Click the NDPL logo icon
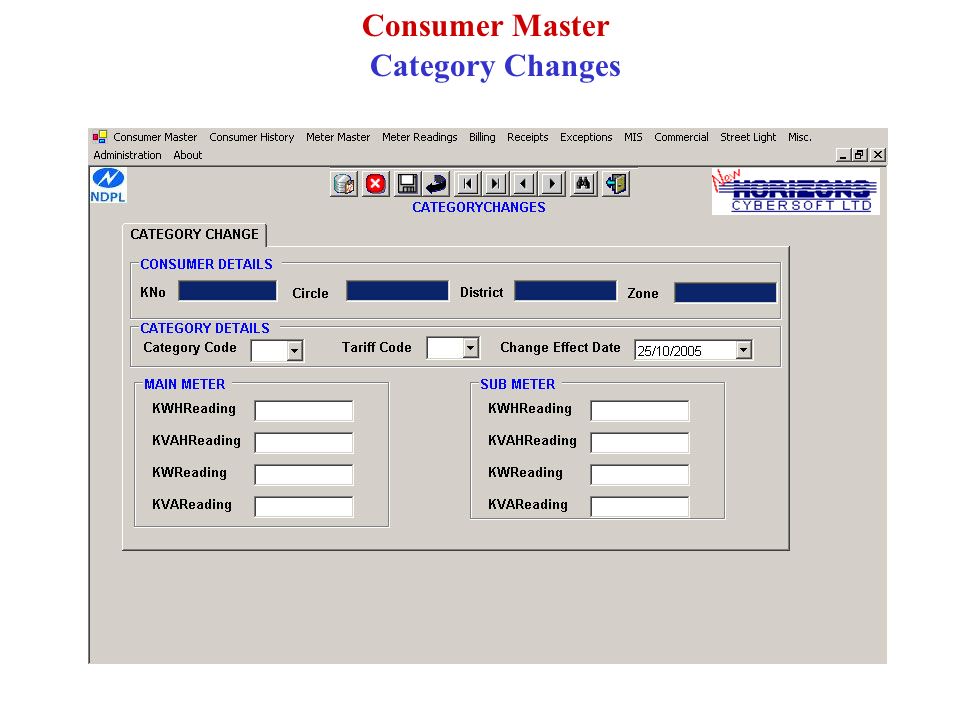Image resolution: width=960 pixels, height=720 pixels. pyautogui.click(x=108, y=186)
